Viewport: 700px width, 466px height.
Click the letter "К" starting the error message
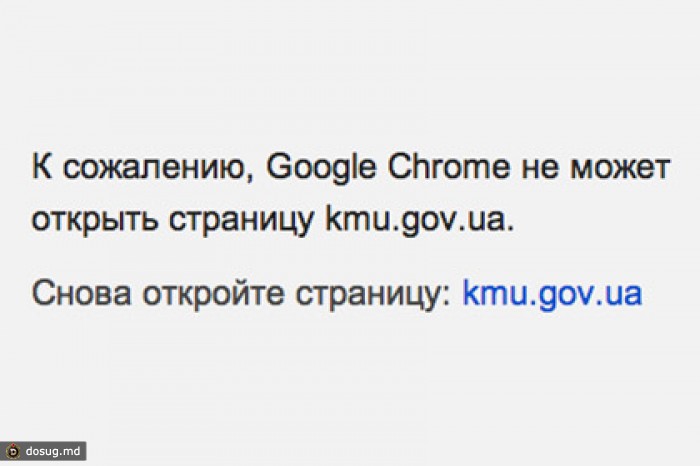coord(42,167)
